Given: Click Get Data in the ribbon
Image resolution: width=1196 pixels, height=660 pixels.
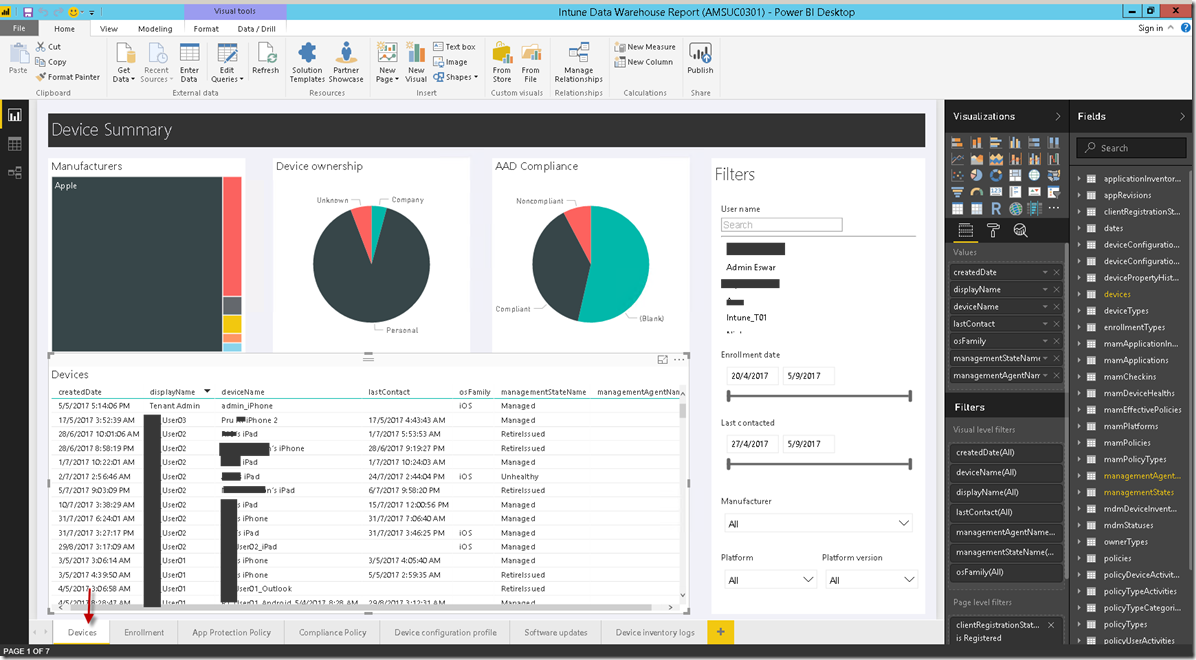Looking at the screenshot, I should (124, 63).
